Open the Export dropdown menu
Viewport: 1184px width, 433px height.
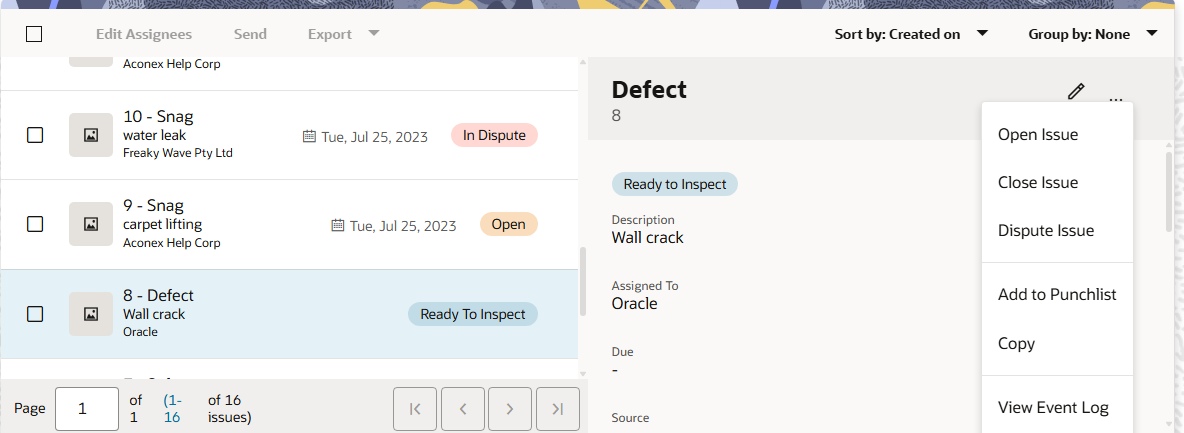pos(343,34)
